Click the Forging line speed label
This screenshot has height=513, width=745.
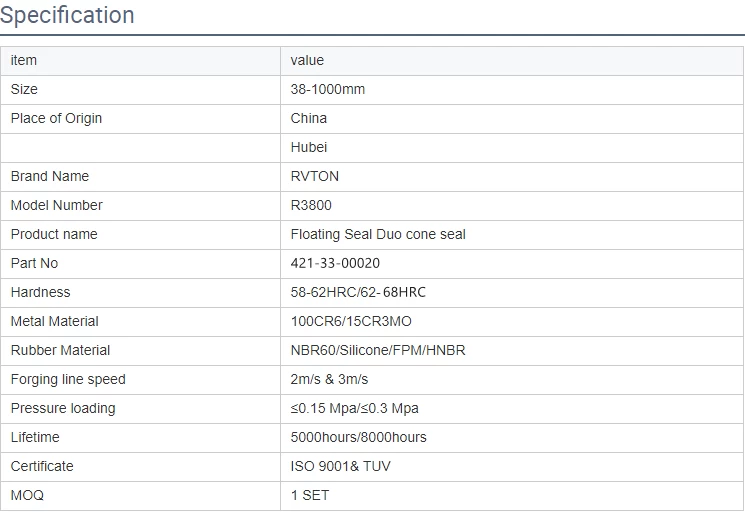(x=68, y=380)
